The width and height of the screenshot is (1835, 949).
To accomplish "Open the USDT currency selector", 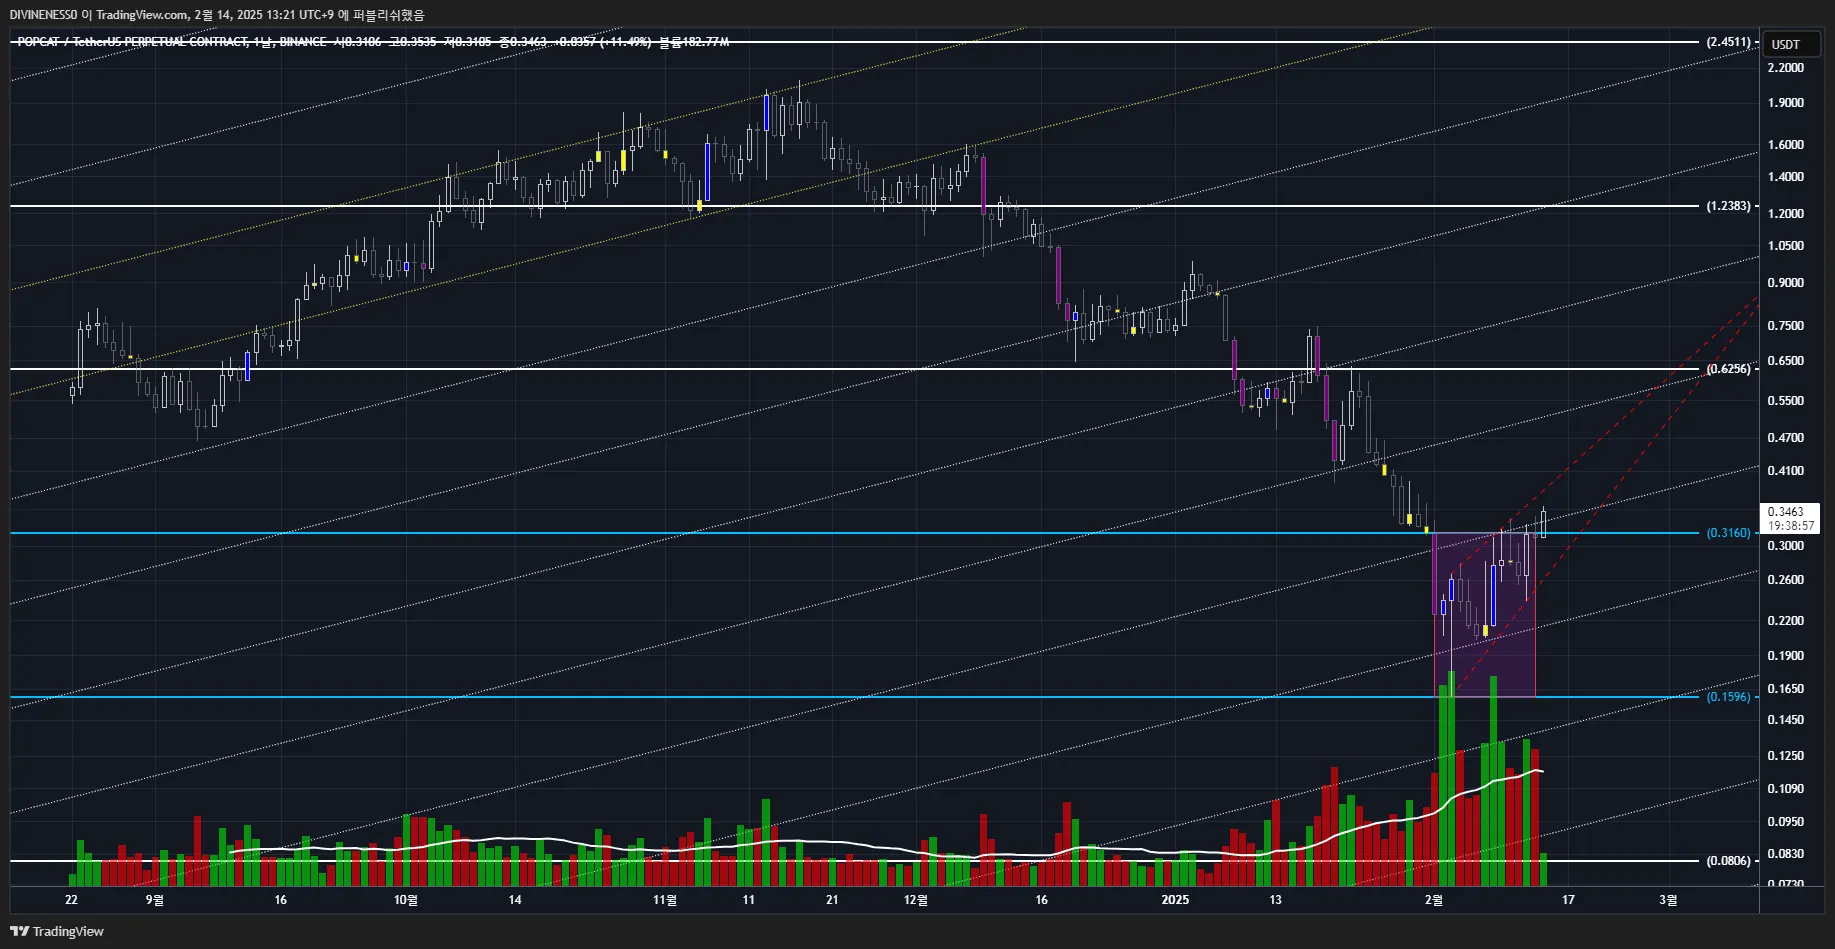I will coord(1789,44).
